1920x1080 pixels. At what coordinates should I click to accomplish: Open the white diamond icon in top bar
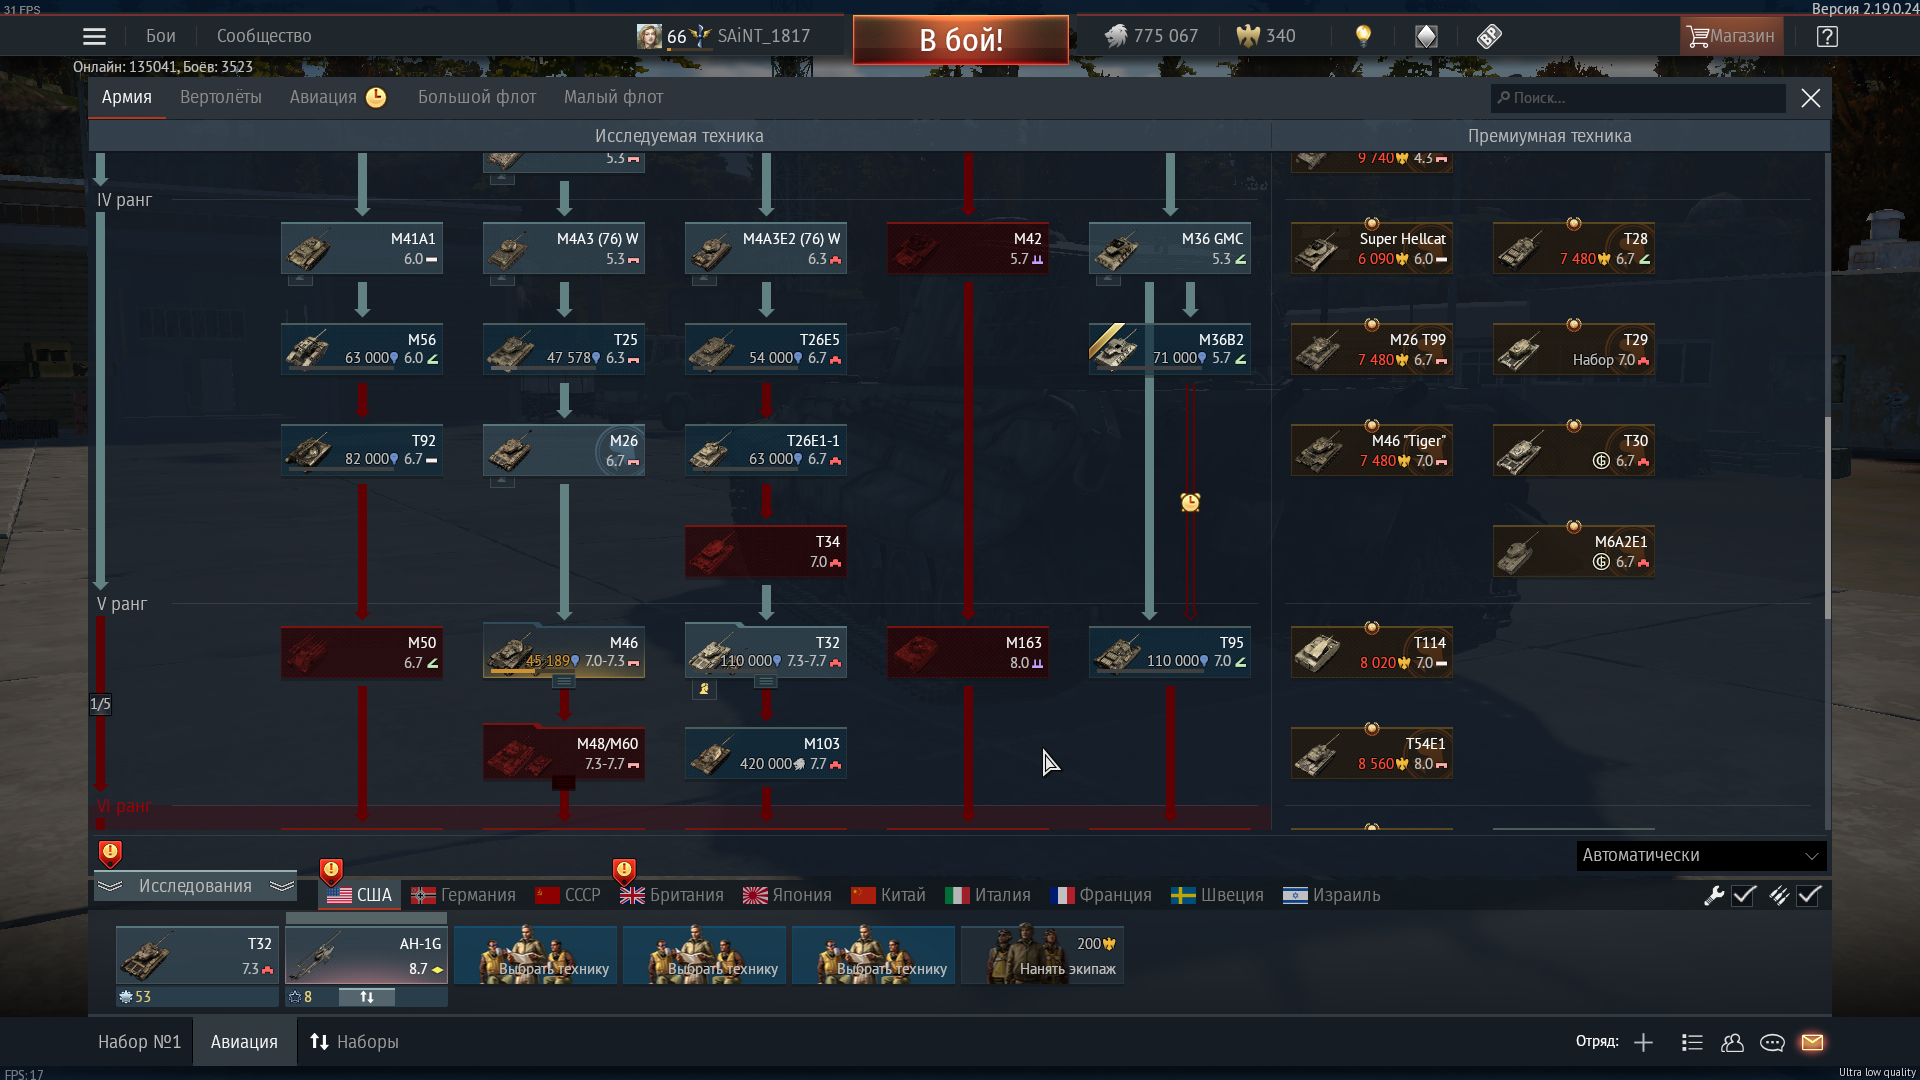tap(1426, 37)
